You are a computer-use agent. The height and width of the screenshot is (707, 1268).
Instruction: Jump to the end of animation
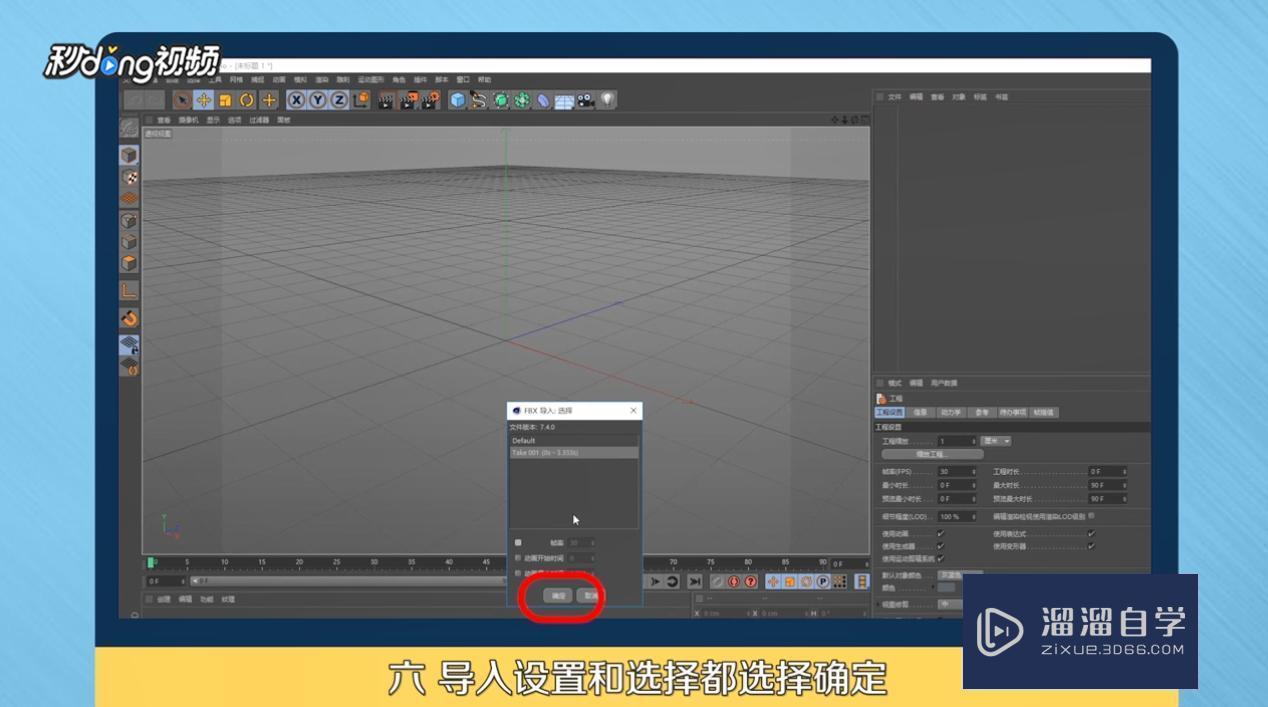pos(694,581)
